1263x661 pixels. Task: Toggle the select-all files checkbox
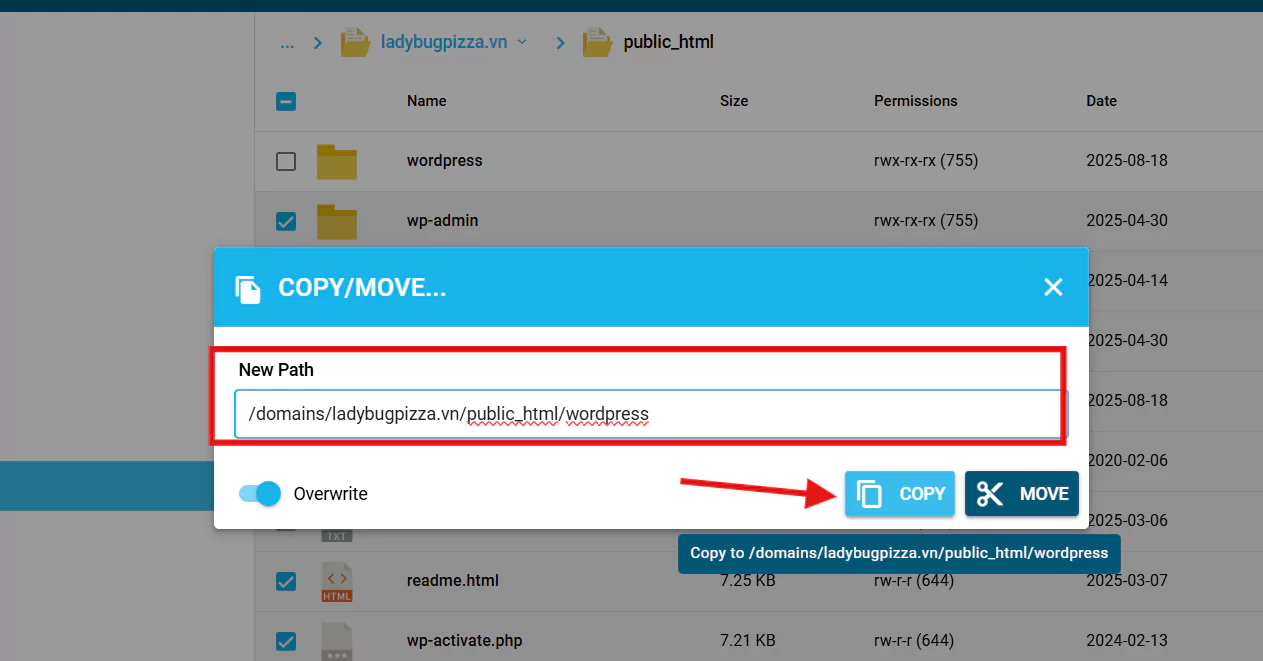pyautogui.click(x=286, y=101)
